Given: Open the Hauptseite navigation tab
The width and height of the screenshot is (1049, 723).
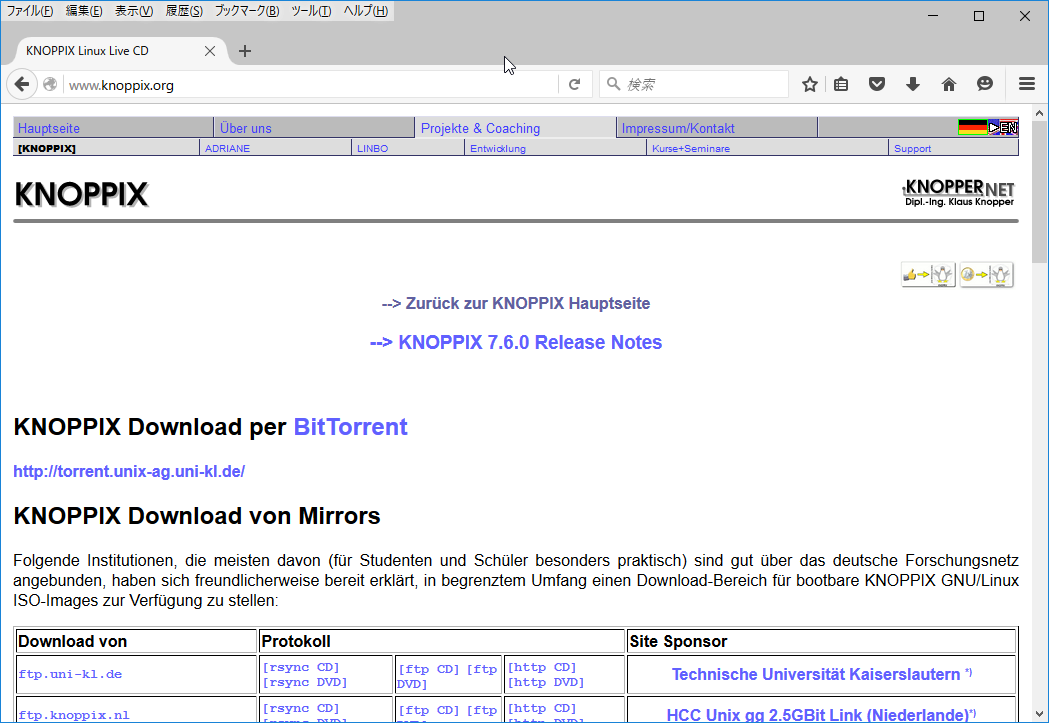Looking at the screenshot, I should point(49,128).
